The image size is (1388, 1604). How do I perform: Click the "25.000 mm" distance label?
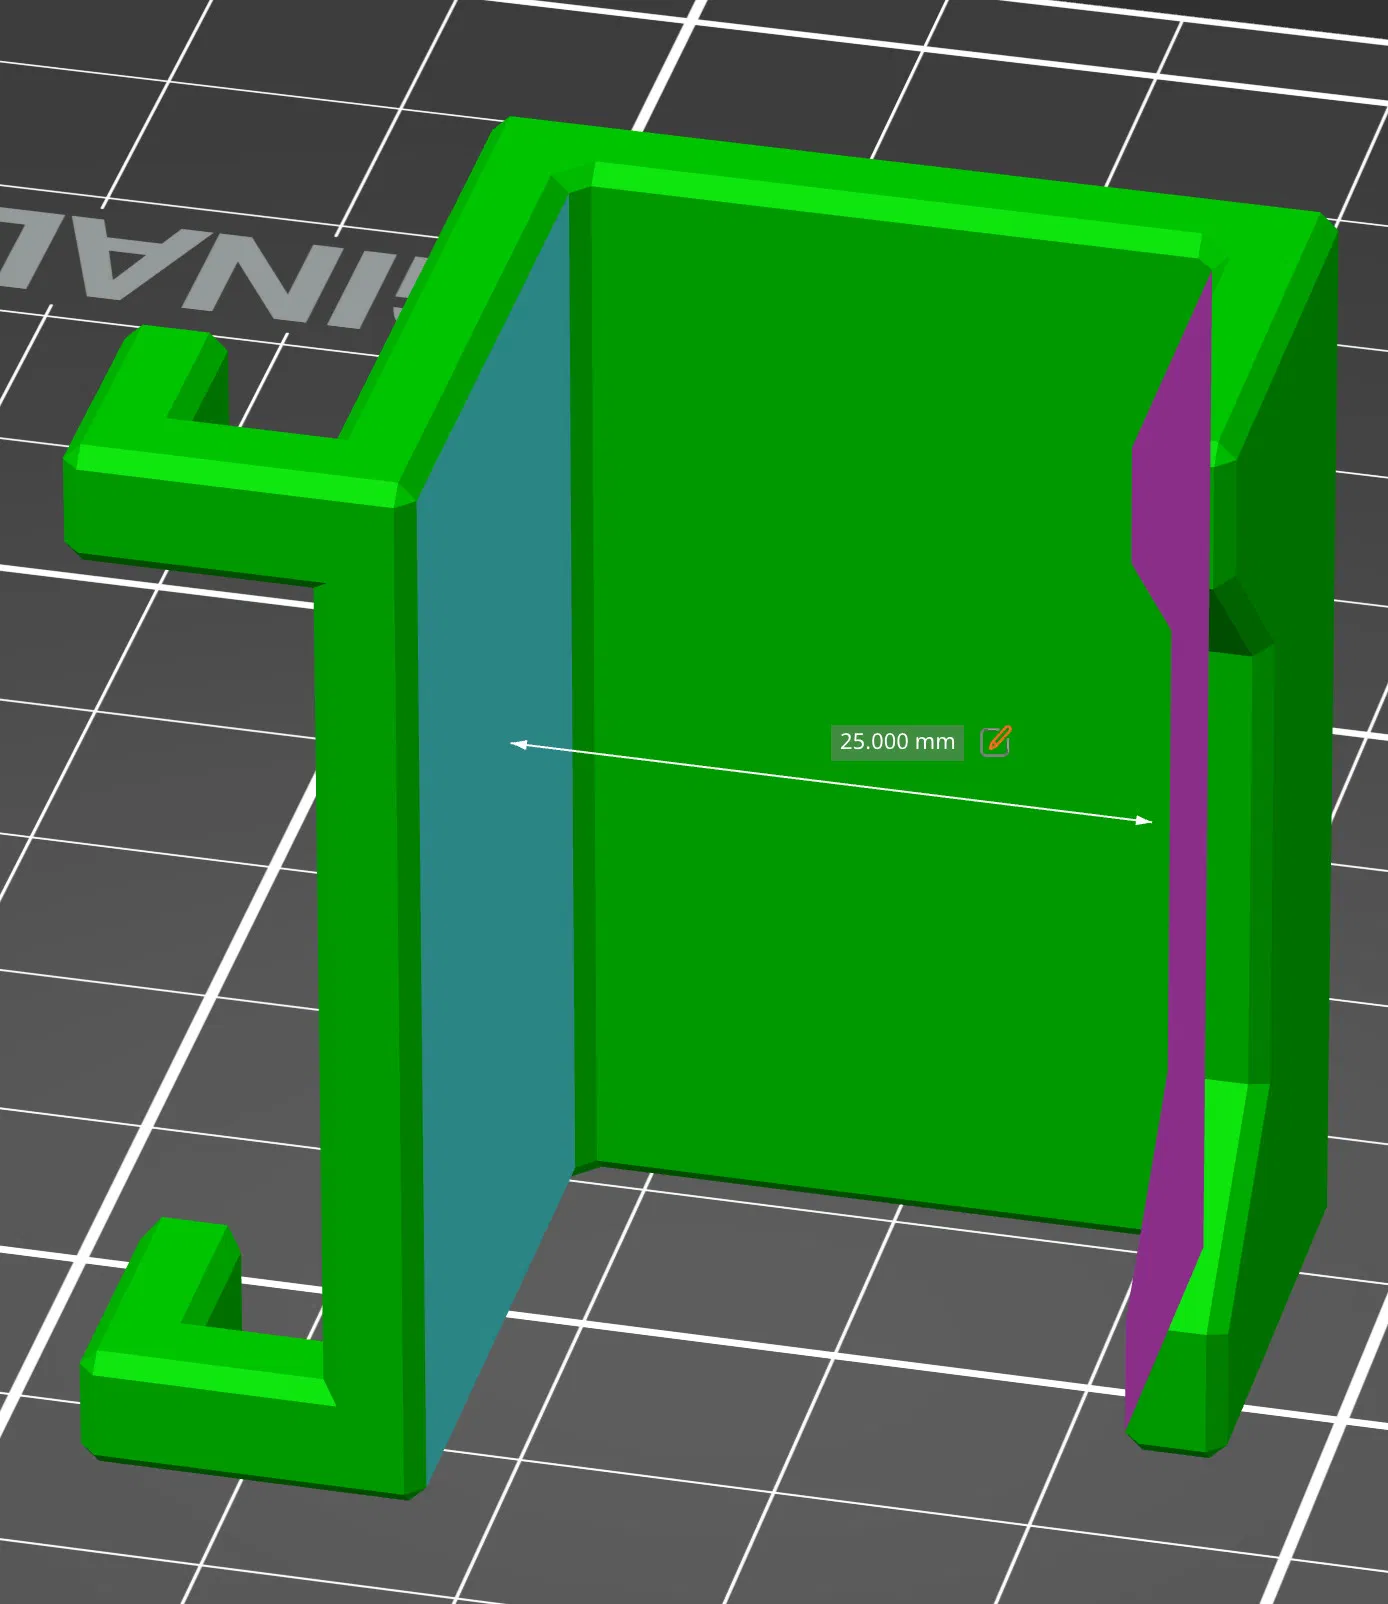click(897, 742)
